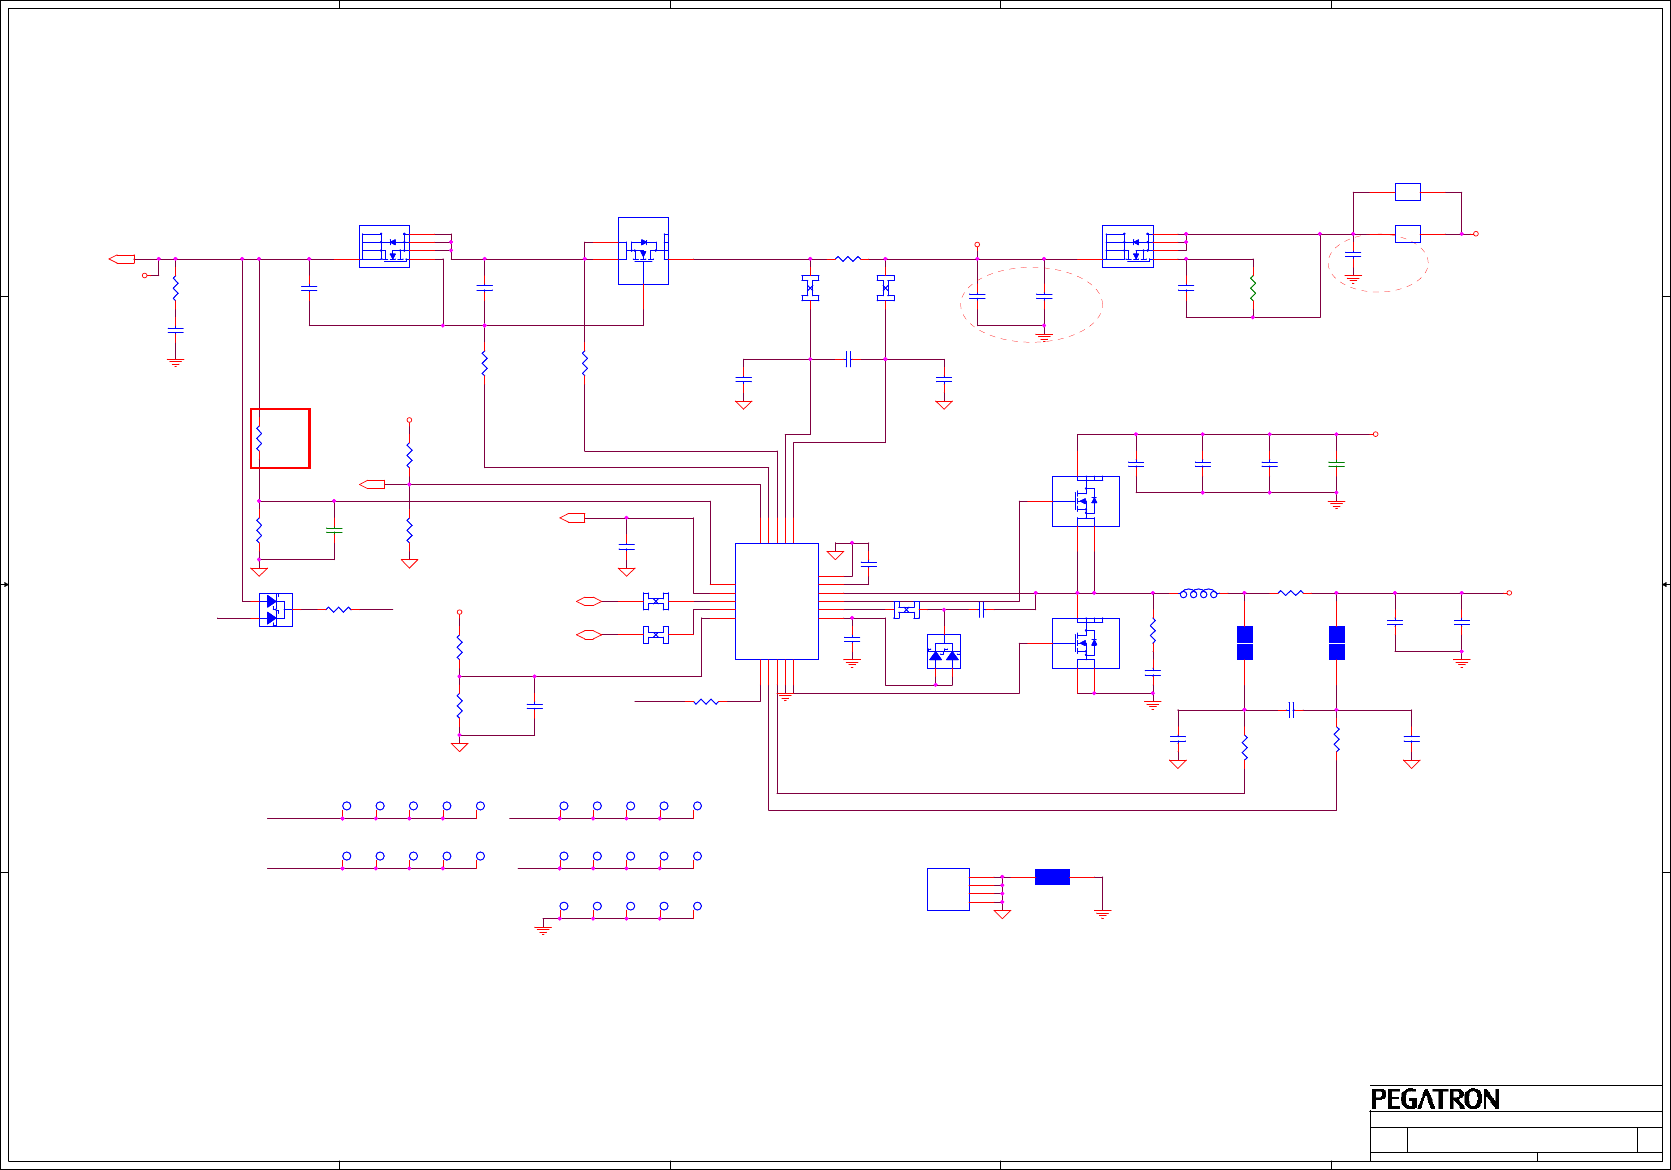Select the dual diode package at far left
The height and width of the screenshot is (1170, 1671).
pyautogui.click(x=276, y=610)
